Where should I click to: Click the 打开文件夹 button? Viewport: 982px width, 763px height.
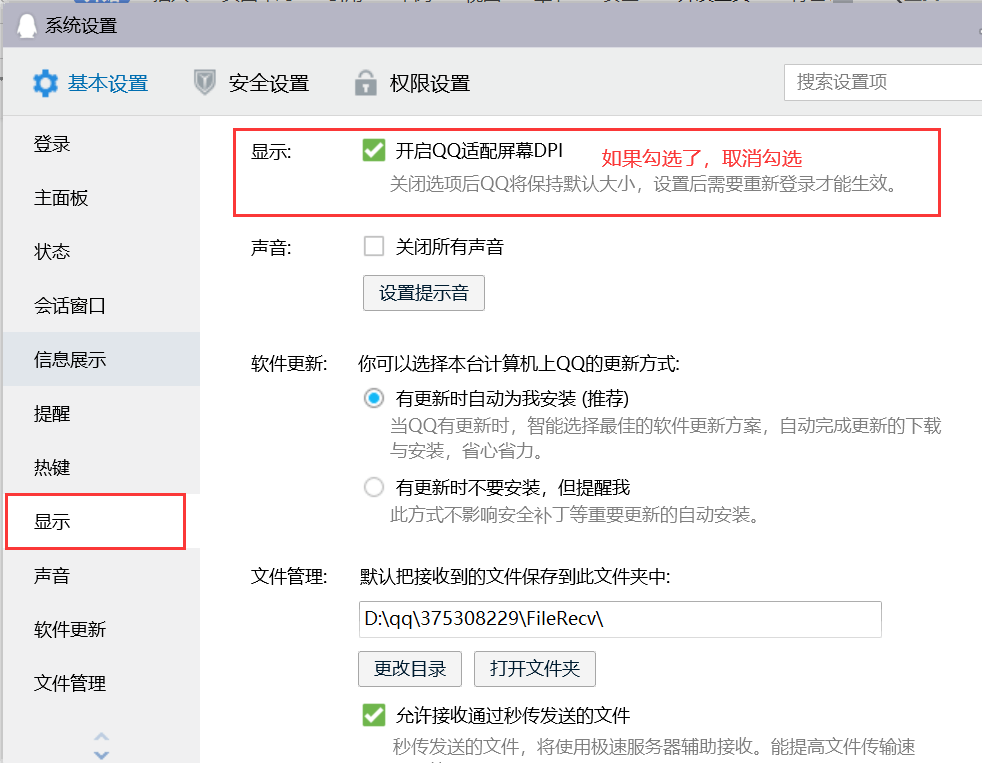[535, 669]
